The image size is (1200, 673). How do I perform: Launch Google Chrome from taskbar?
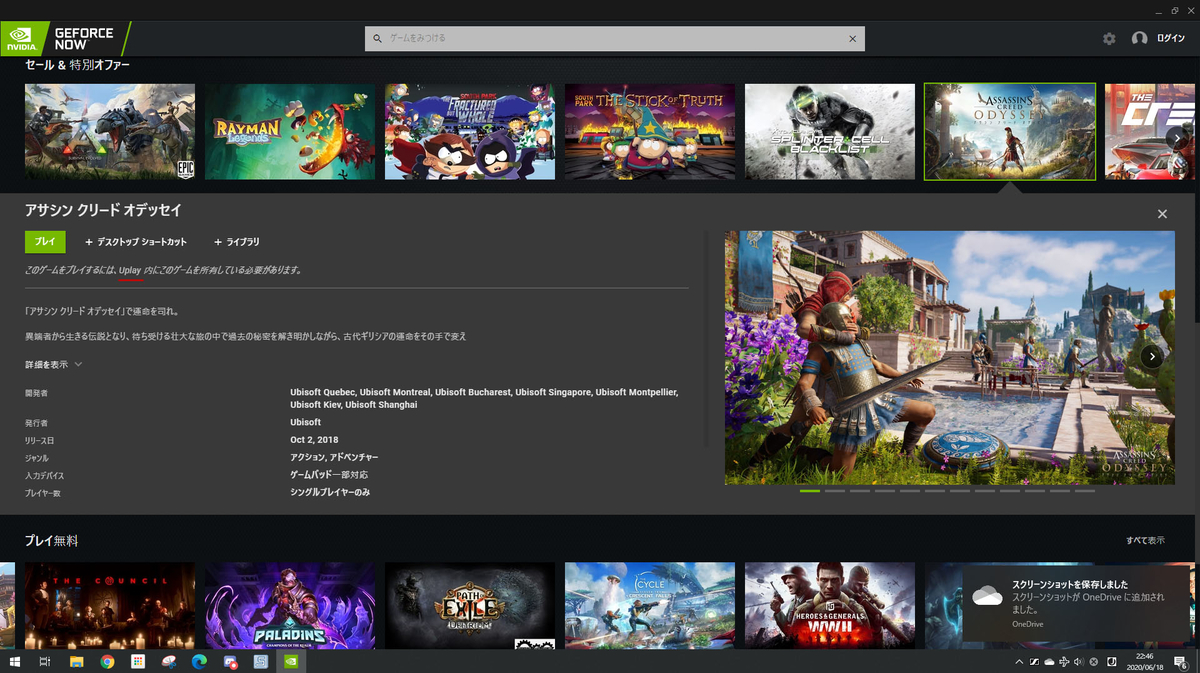pyautogui.click(x=107, y=662)
